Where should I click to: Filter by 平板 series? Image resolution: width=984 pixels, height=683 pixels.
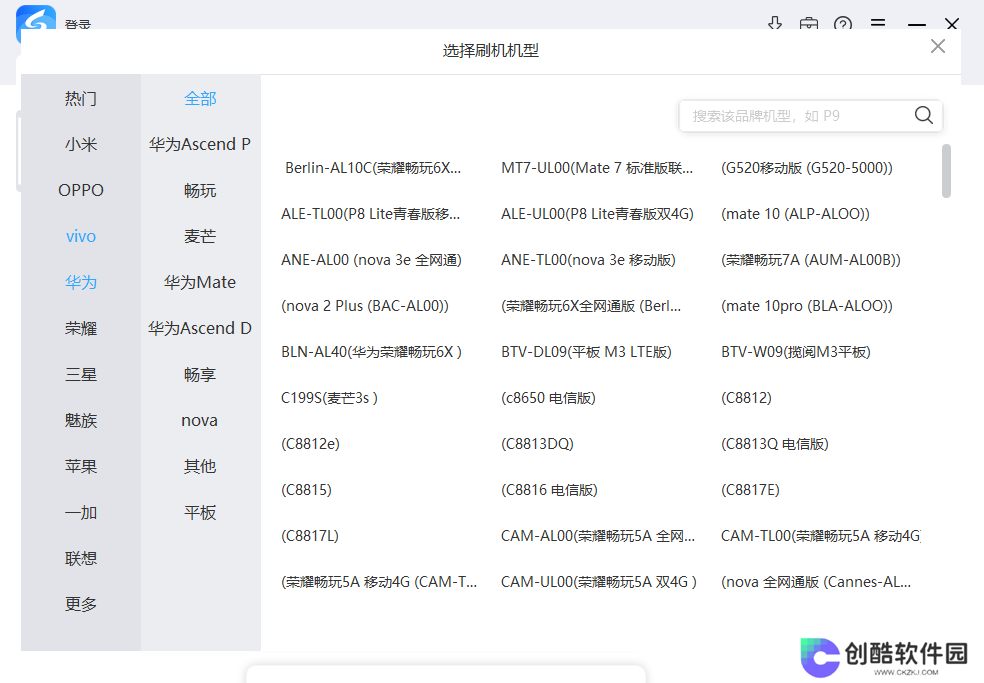click(200, 513)
